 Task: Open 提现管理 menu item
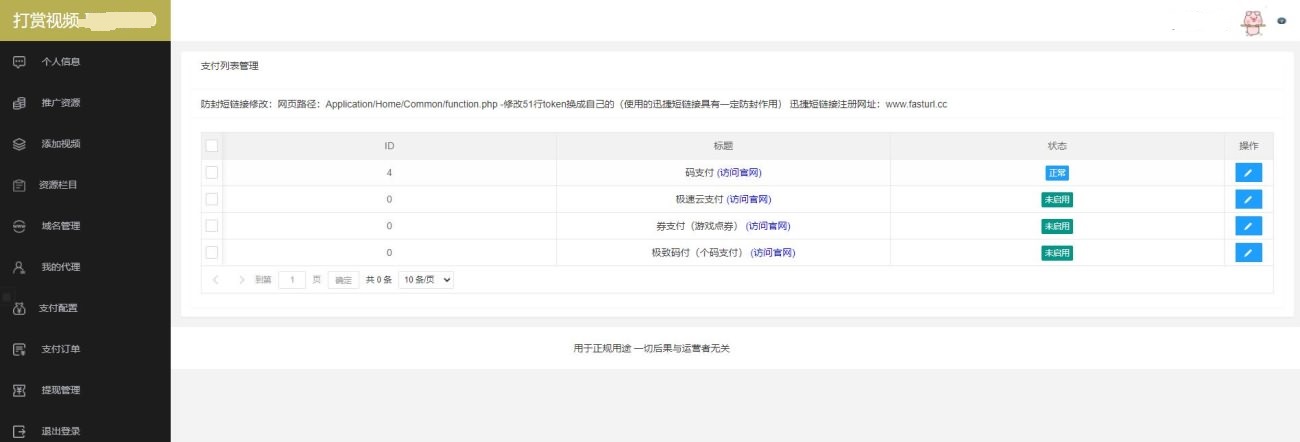[x=85, y=390]
